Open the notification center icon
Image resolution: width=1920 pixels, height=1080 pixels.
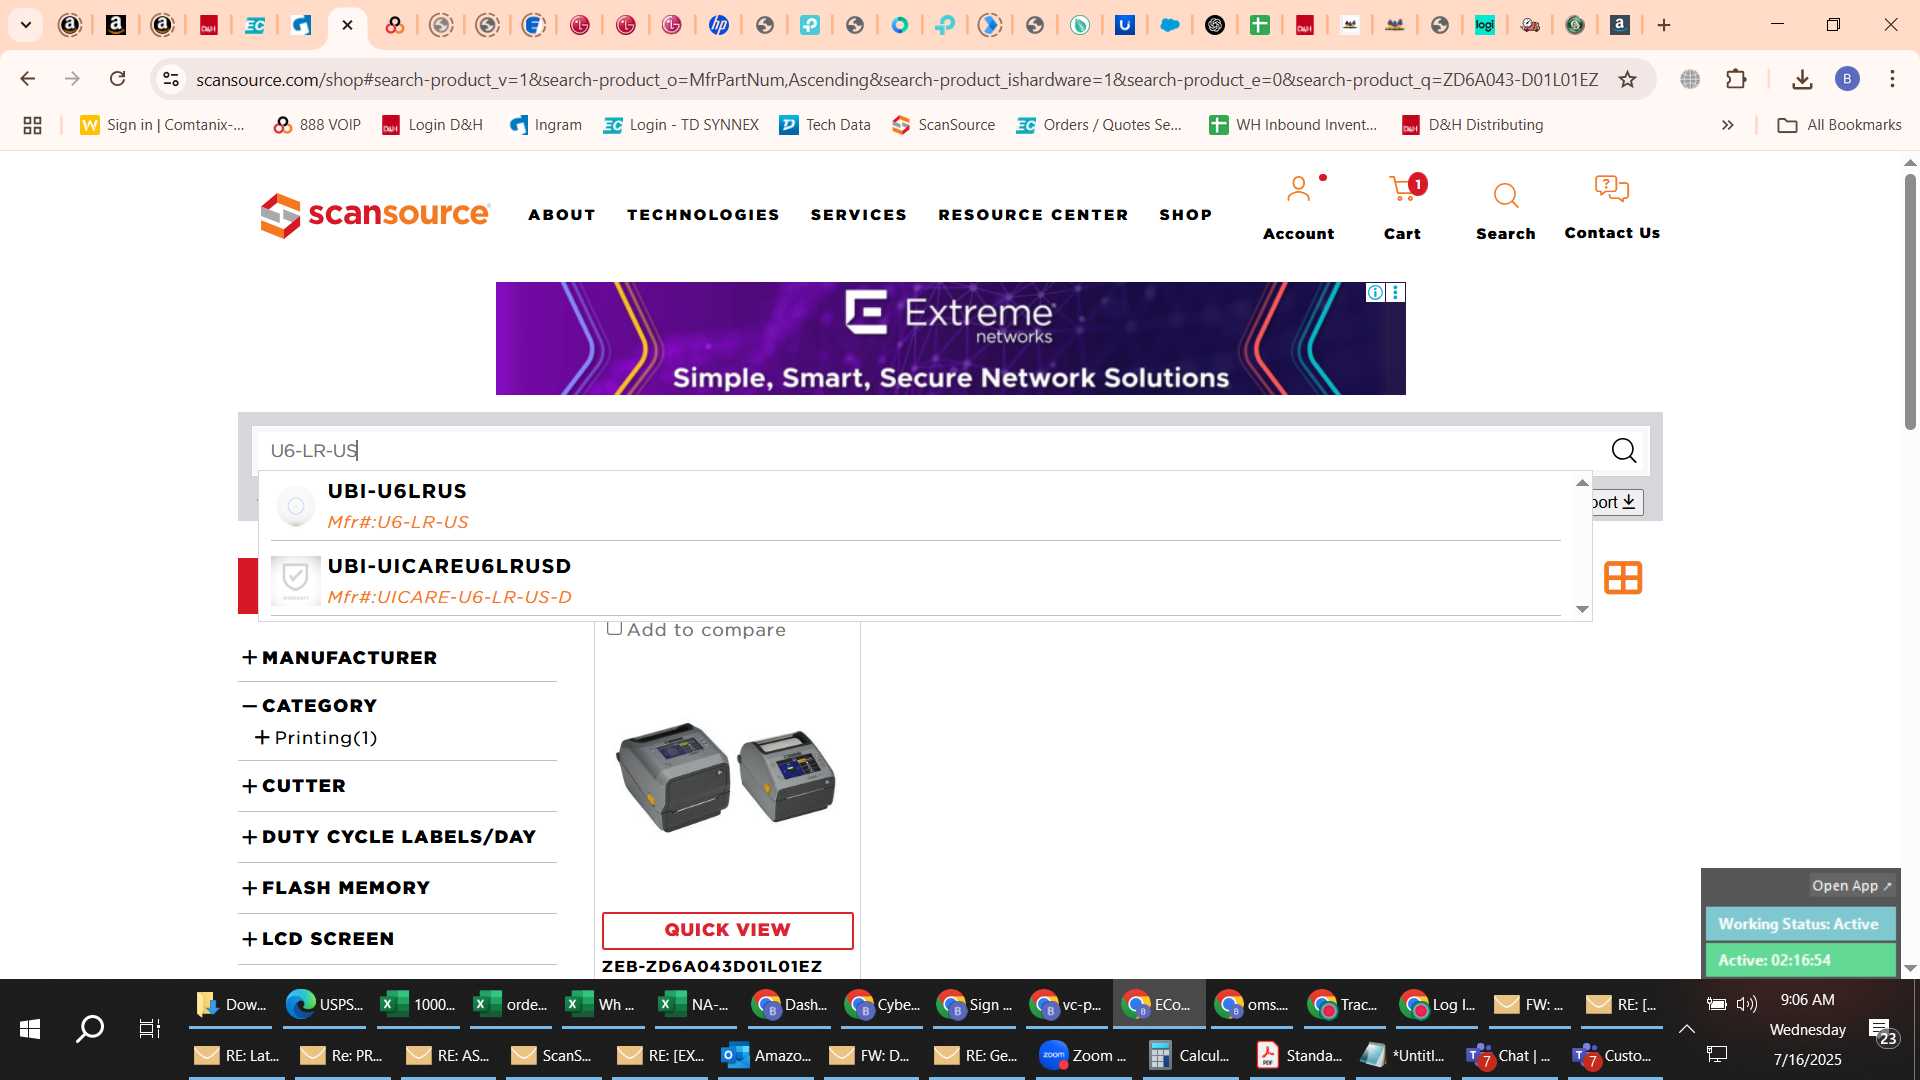pos(1882,1031)
